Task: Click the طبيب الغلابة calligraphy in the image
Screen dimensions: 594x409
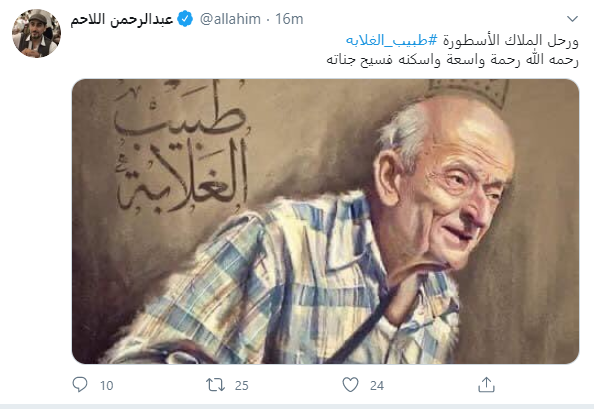Action: click(x=182, y=148)
